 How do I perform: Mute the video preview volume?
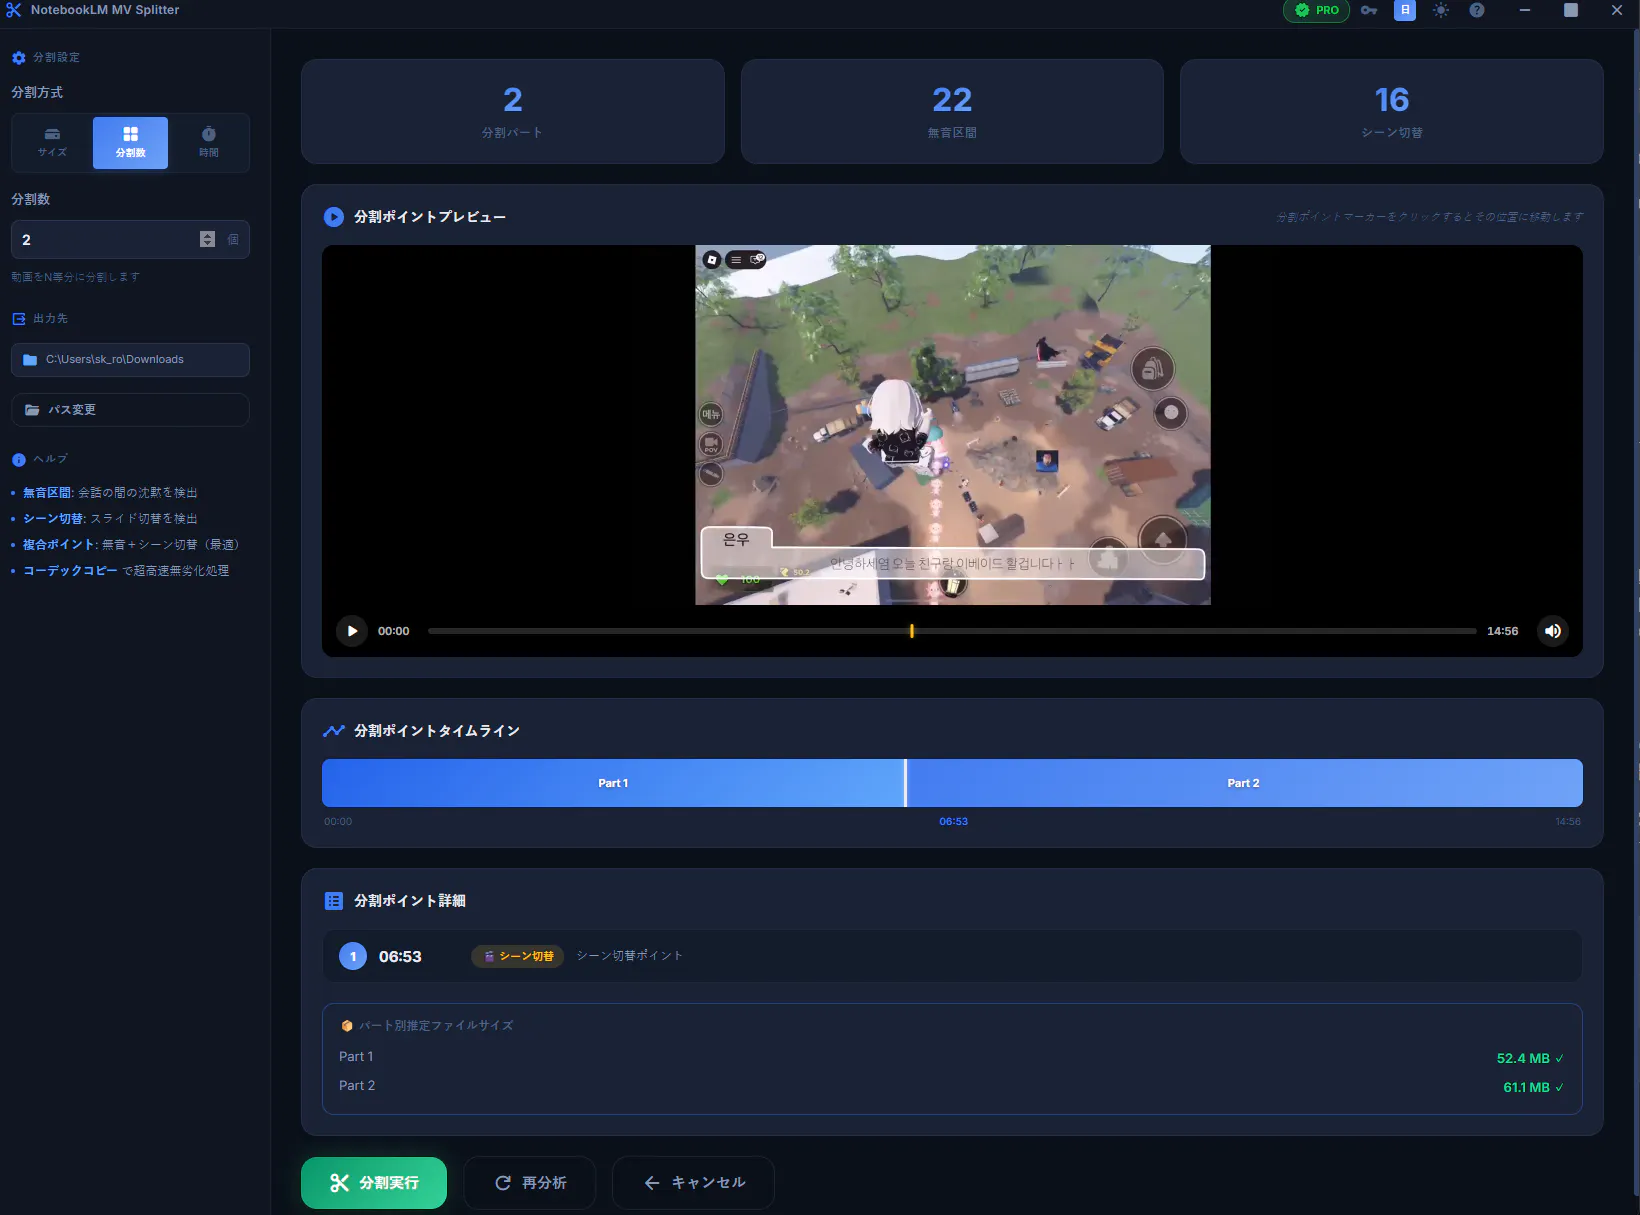[x=1553, y=631]
